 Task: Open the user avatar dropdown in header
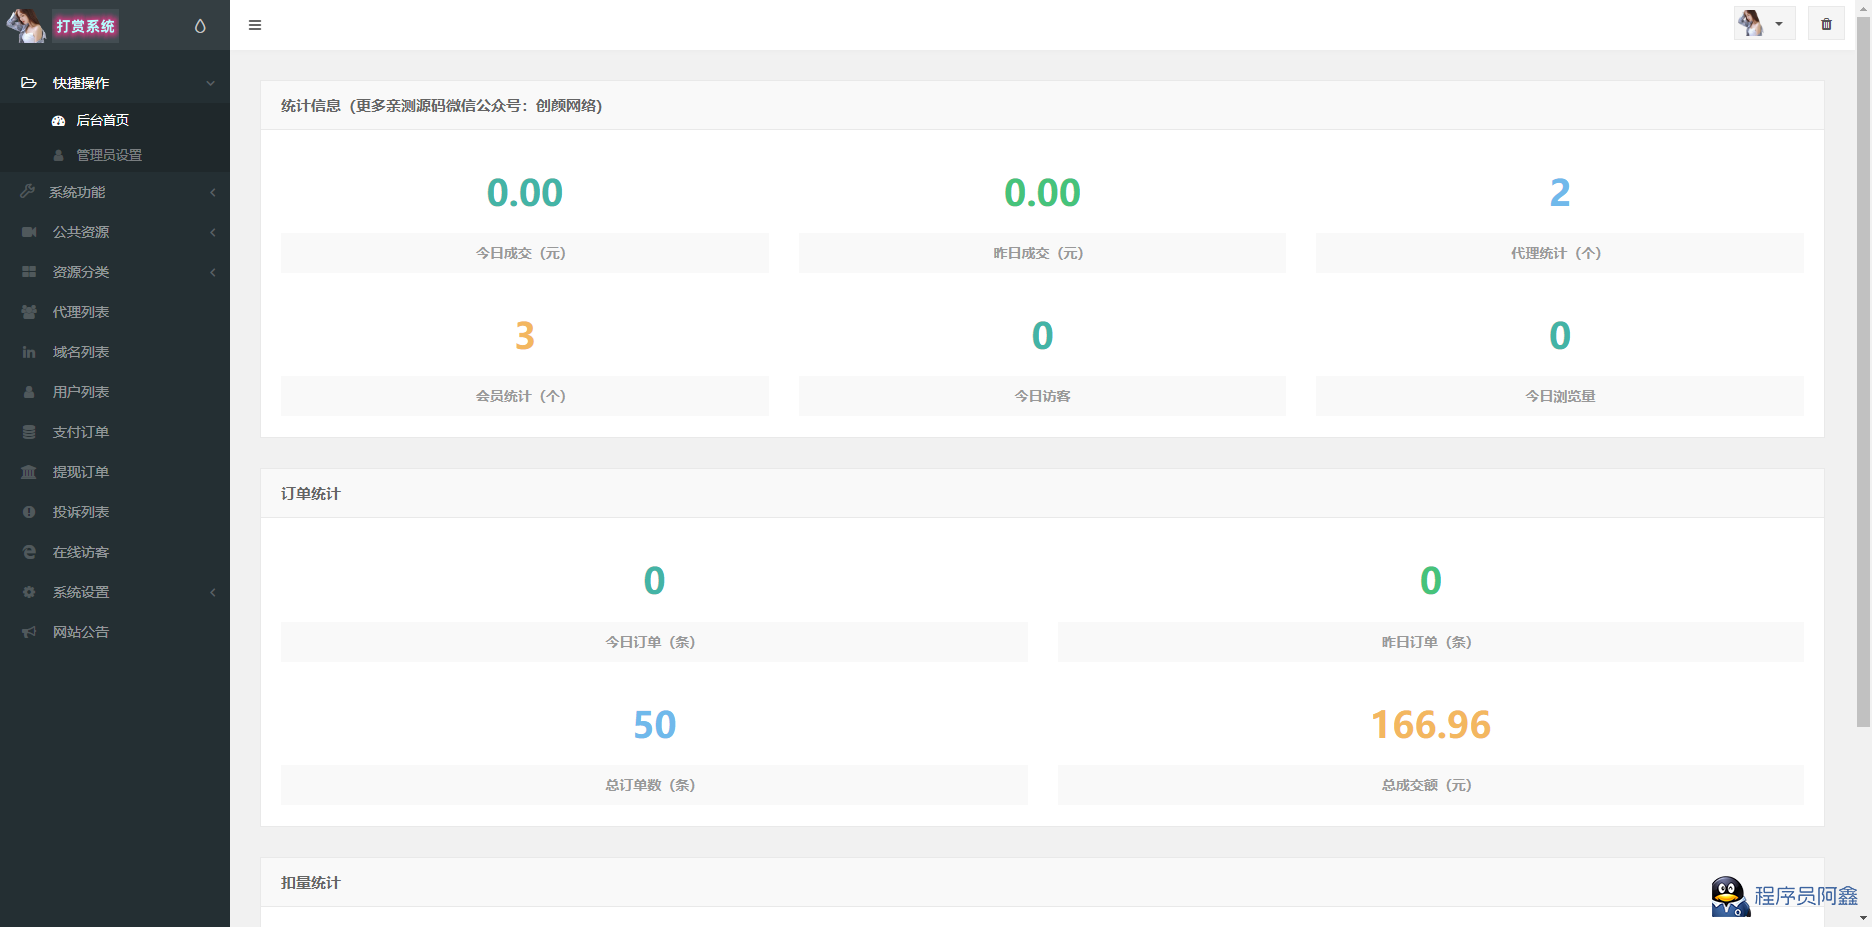click(1764, 24)
